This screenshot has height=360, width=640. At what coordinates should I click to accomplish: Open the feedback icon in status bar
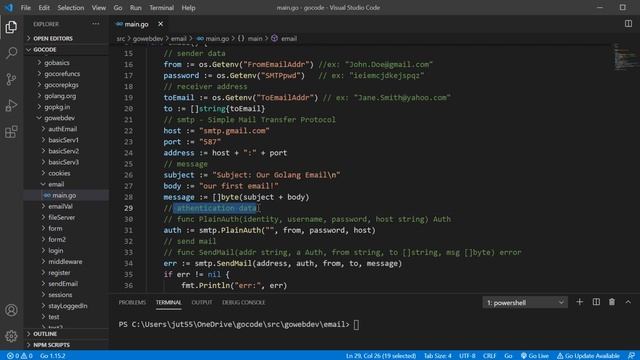tap(631, 356)
